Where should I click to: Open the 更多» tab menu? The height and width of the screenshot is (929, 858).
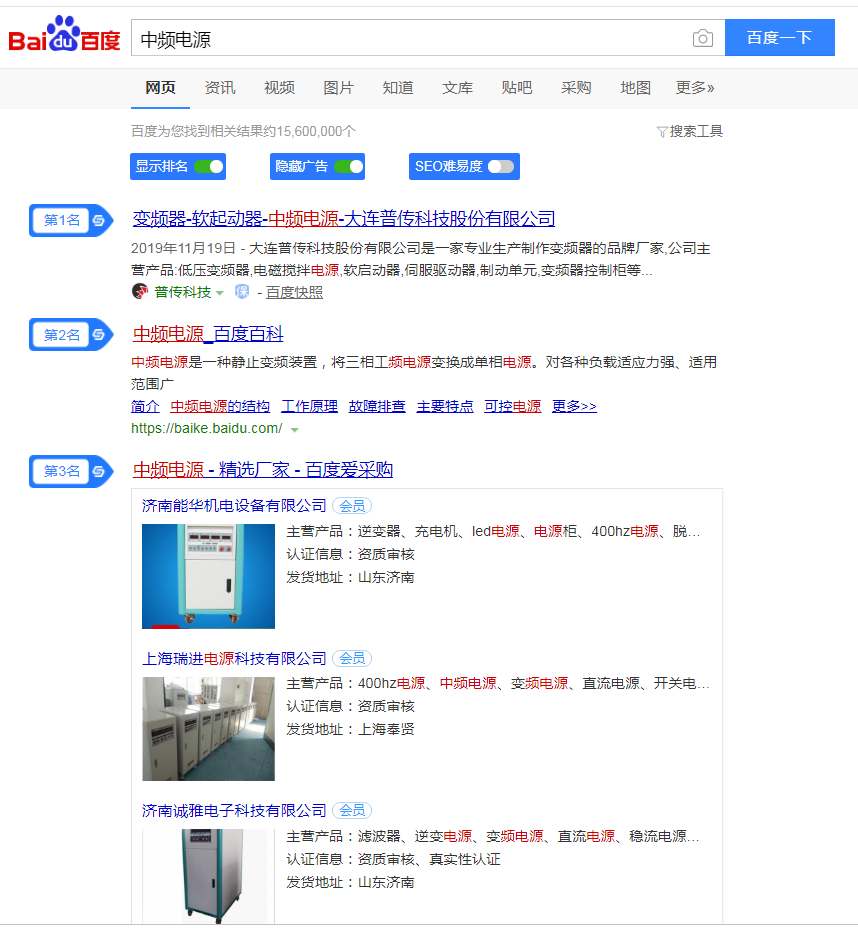coord(695,88)
